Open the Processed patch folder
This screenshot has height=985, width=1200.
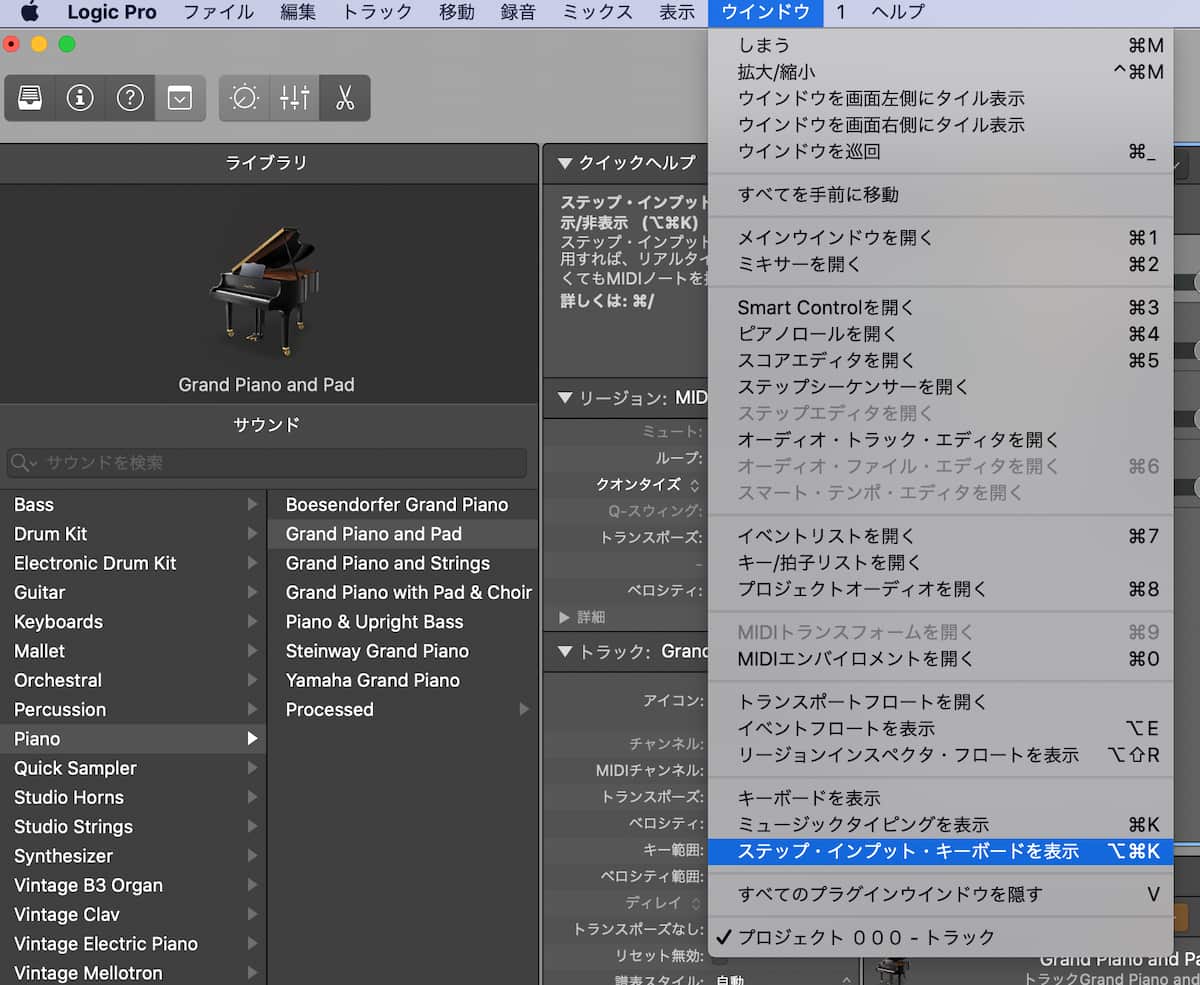[x=402, y=709]
